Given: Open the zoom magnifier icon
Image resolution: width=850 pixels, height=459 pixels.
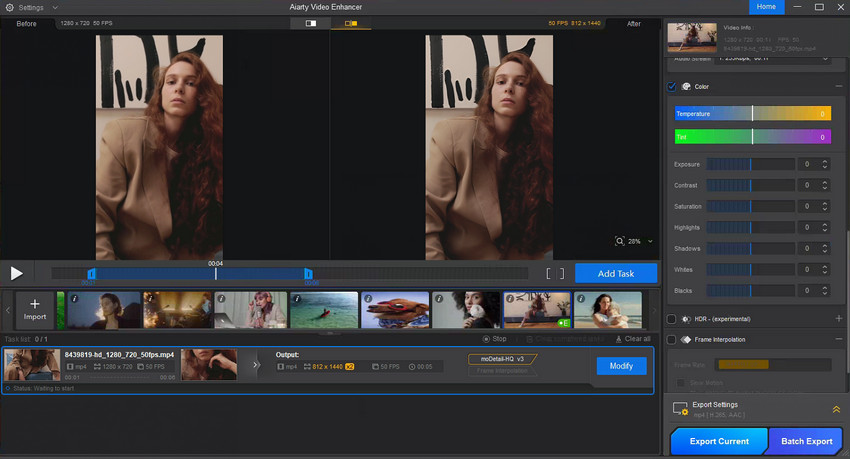Looking at the screenshot, I should tap(620, 241).
